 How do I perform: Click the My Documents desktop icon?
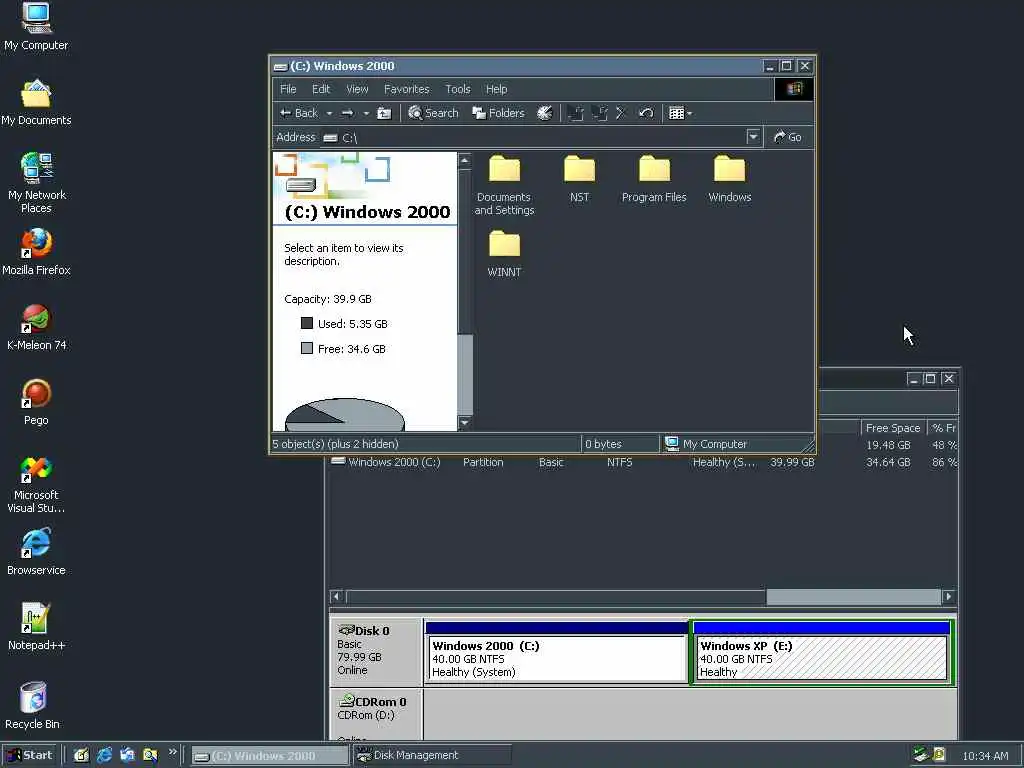(36, 102)
